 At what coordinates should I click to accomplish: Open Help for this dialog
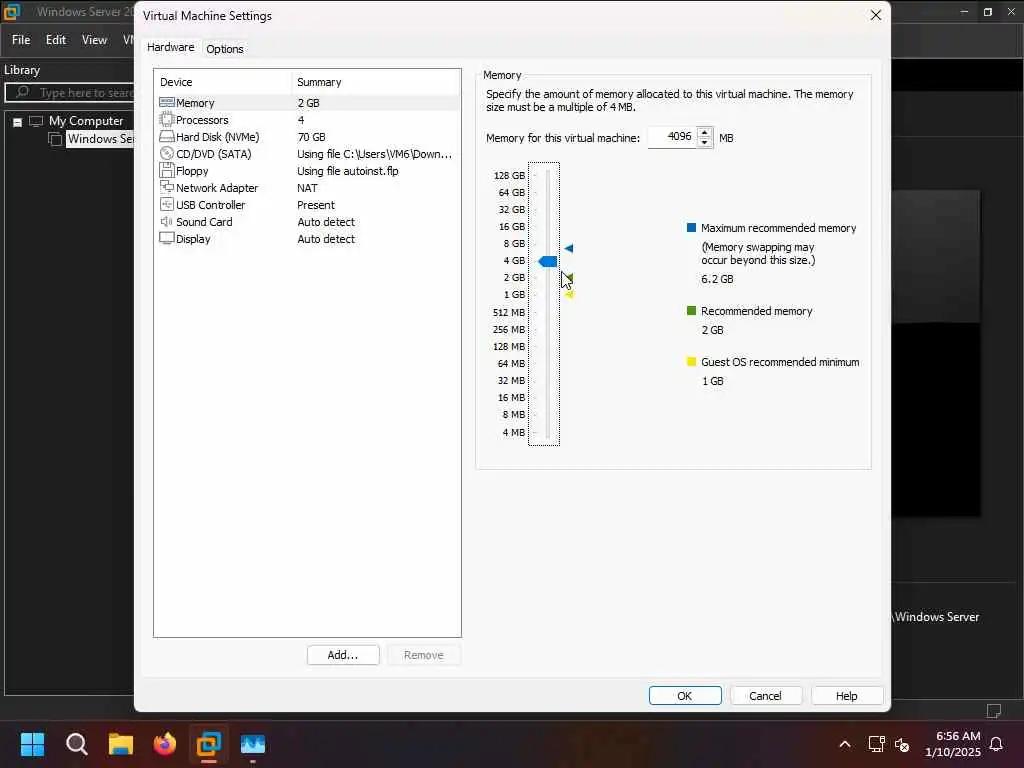[x=846, y=696]
